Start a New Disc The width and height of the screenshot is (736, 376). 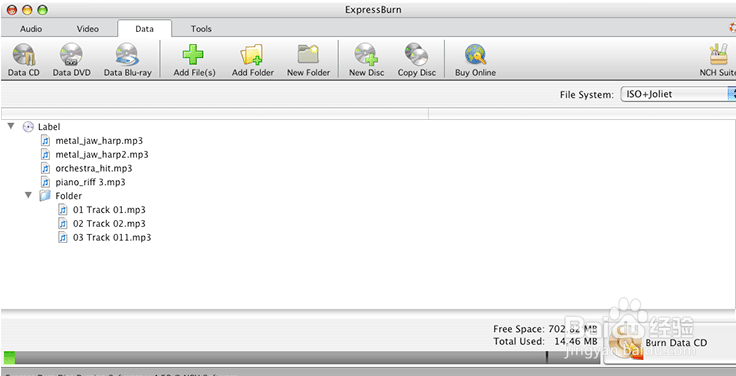click(x=366, y=55)
